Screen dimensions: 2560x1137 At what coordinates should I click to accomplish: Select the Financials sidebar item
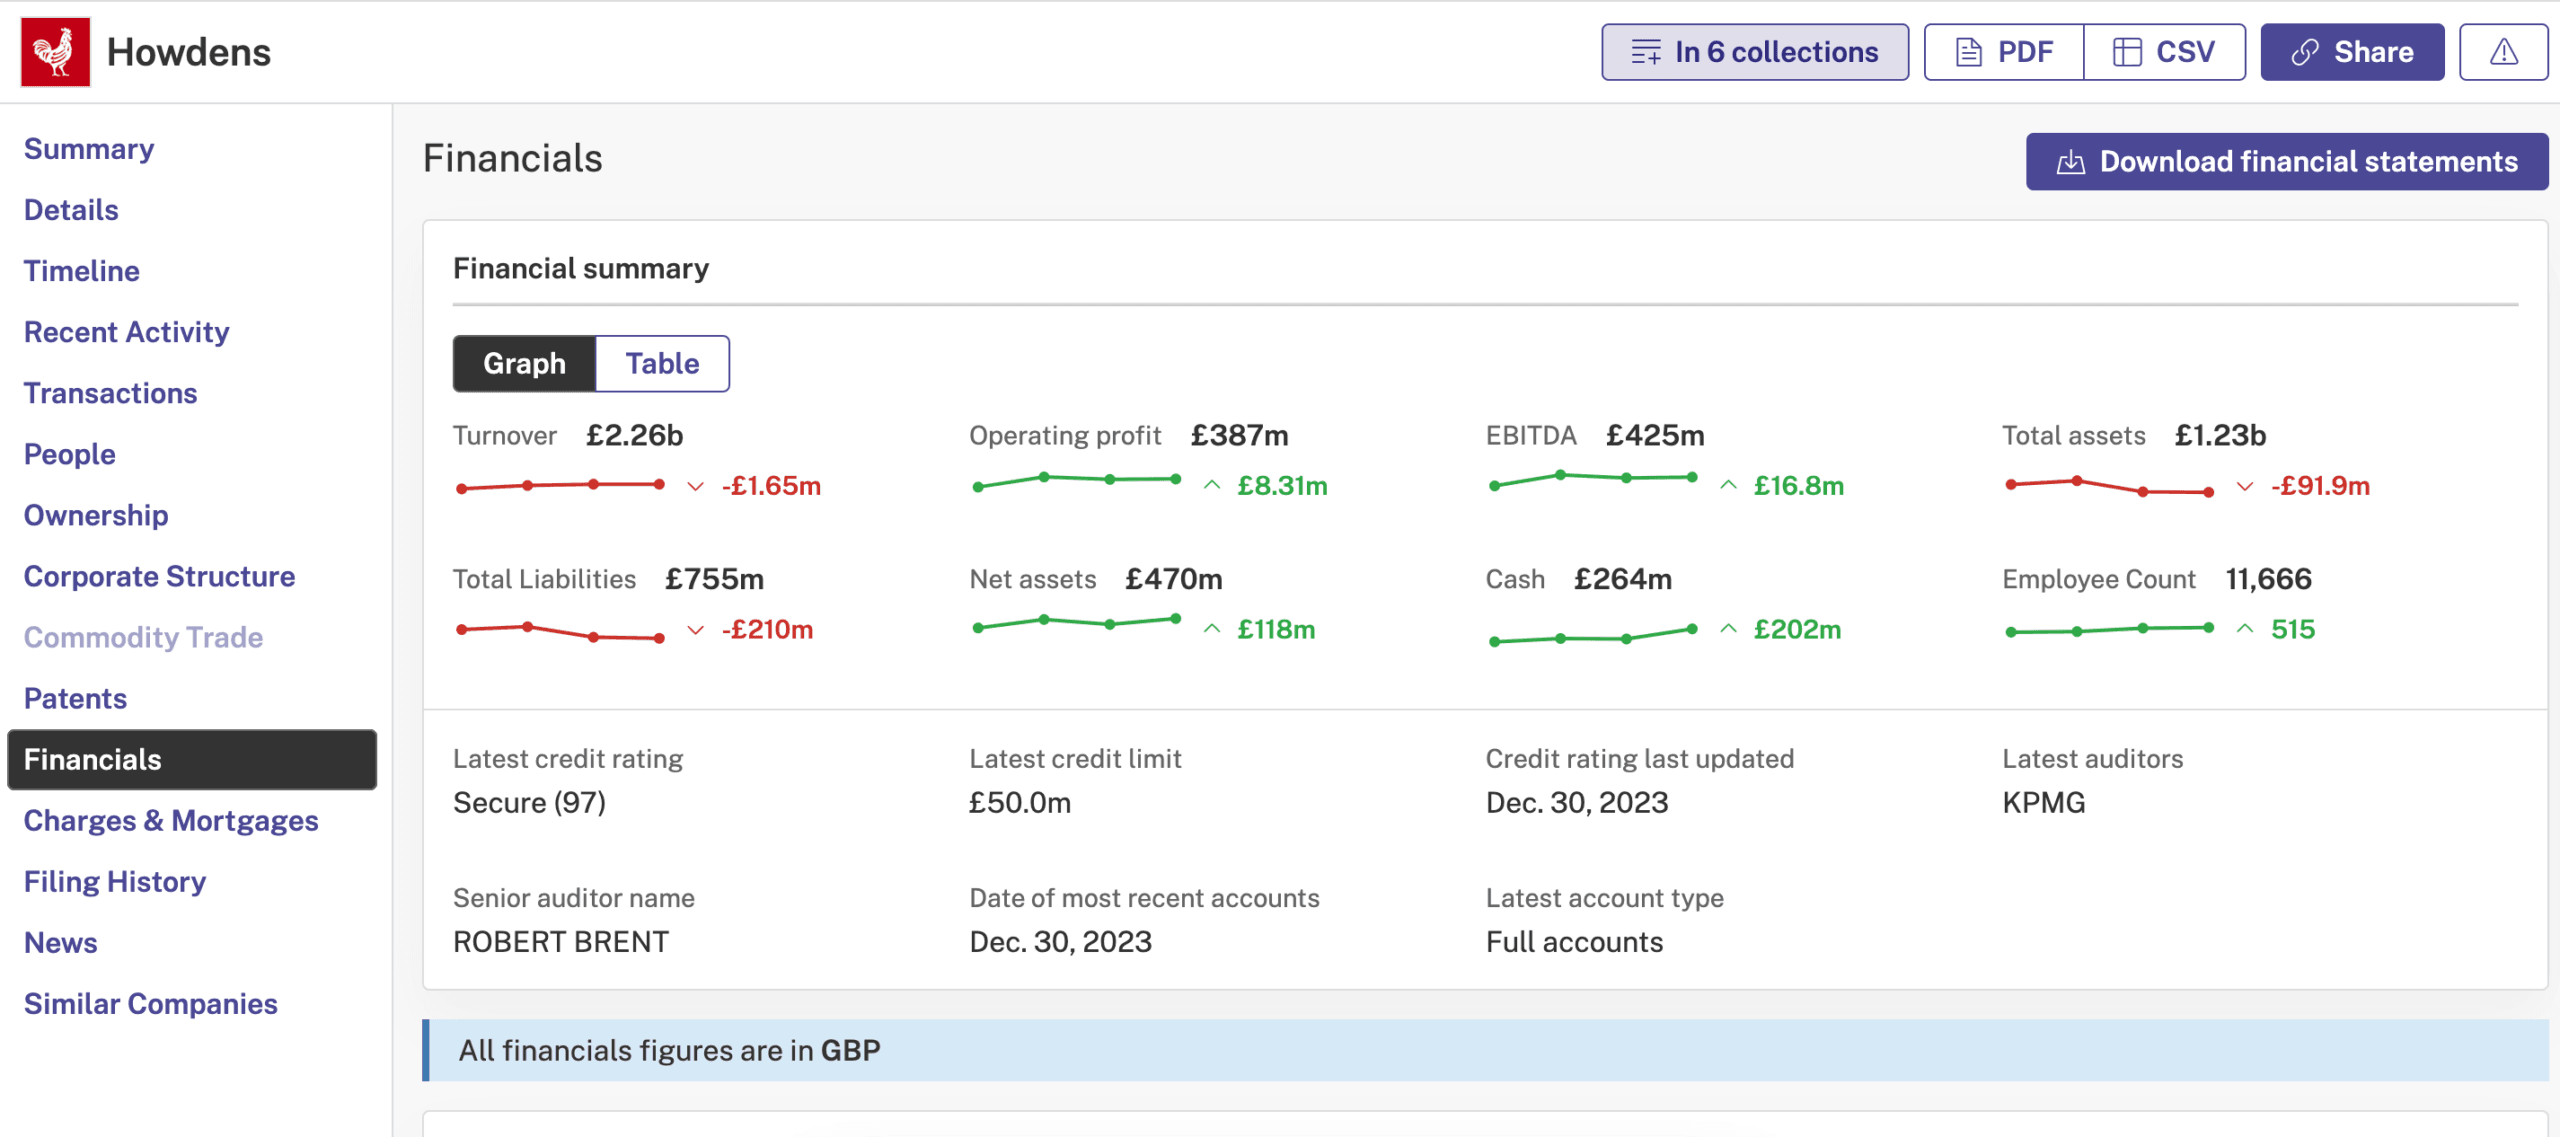pyautogui.click(x=192, y=760)
